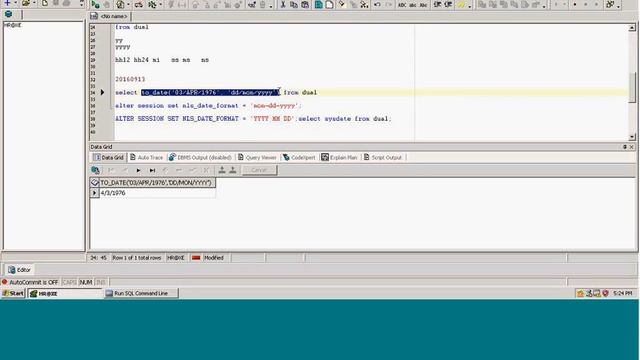
Task: Select the 4/3/1976 result cell
Action: pyautogui.click(x=157, y=193)
